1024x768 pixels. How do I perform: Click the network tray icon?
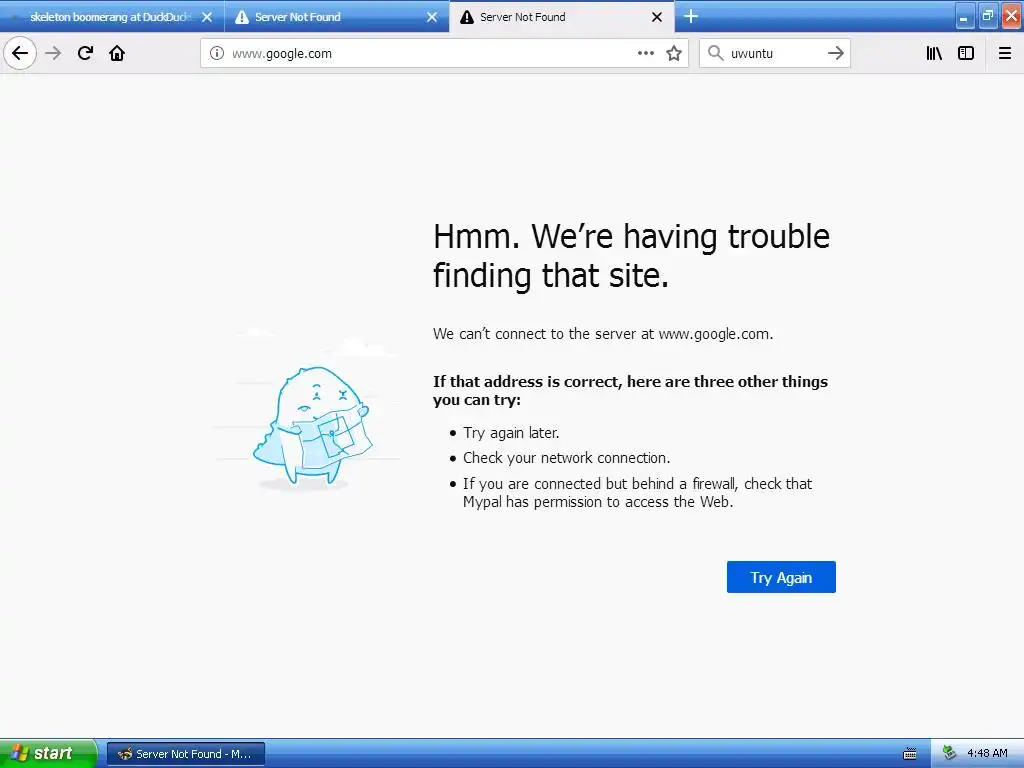(950, 753)
